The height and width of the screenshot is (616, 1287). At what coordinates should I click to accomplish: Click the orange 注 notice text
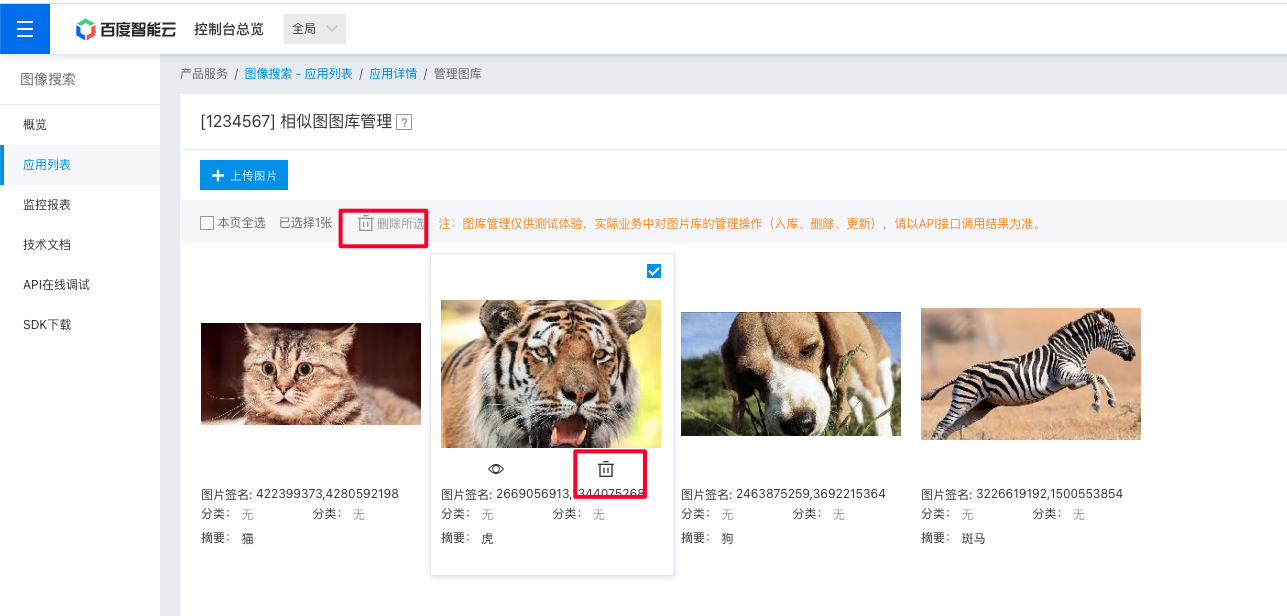pyautogui.click(x=741, y=223)
